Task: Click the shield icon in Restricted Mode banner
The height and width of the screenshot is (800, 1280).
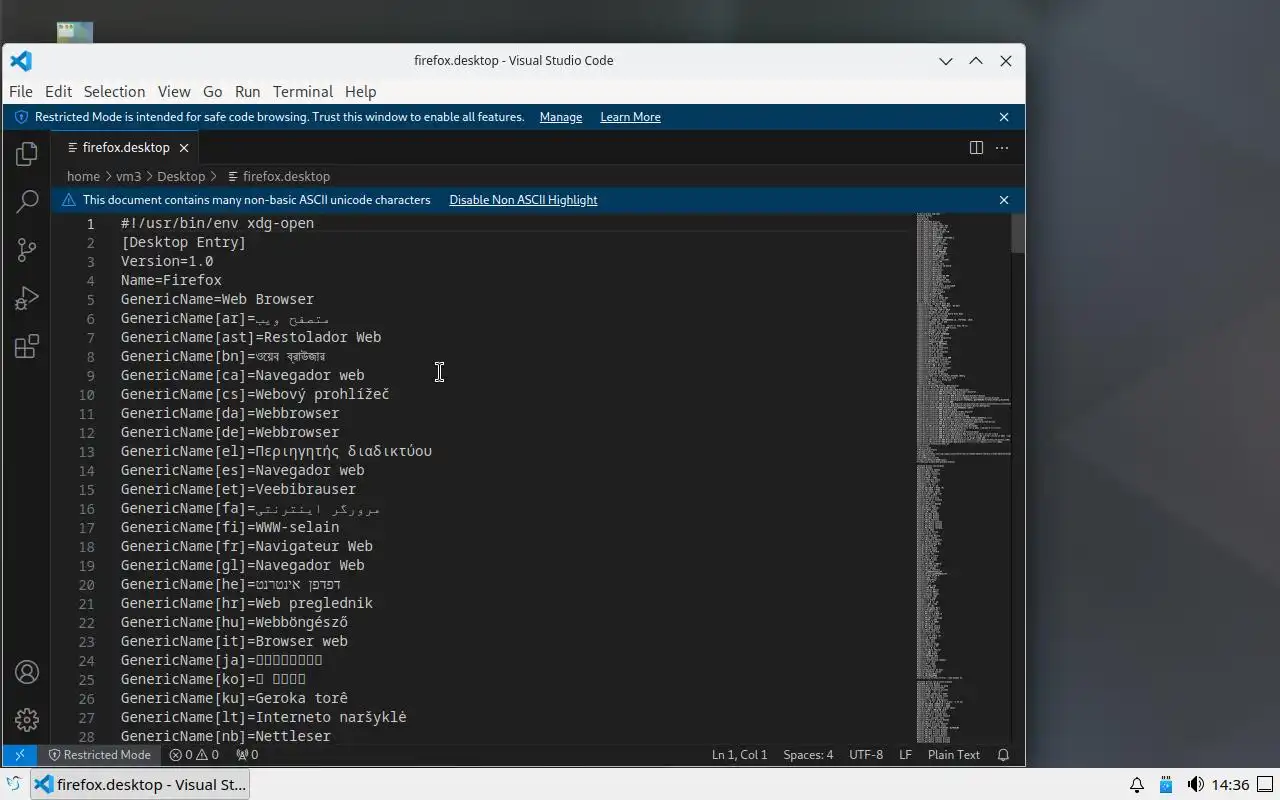Action: click(21, 117)
